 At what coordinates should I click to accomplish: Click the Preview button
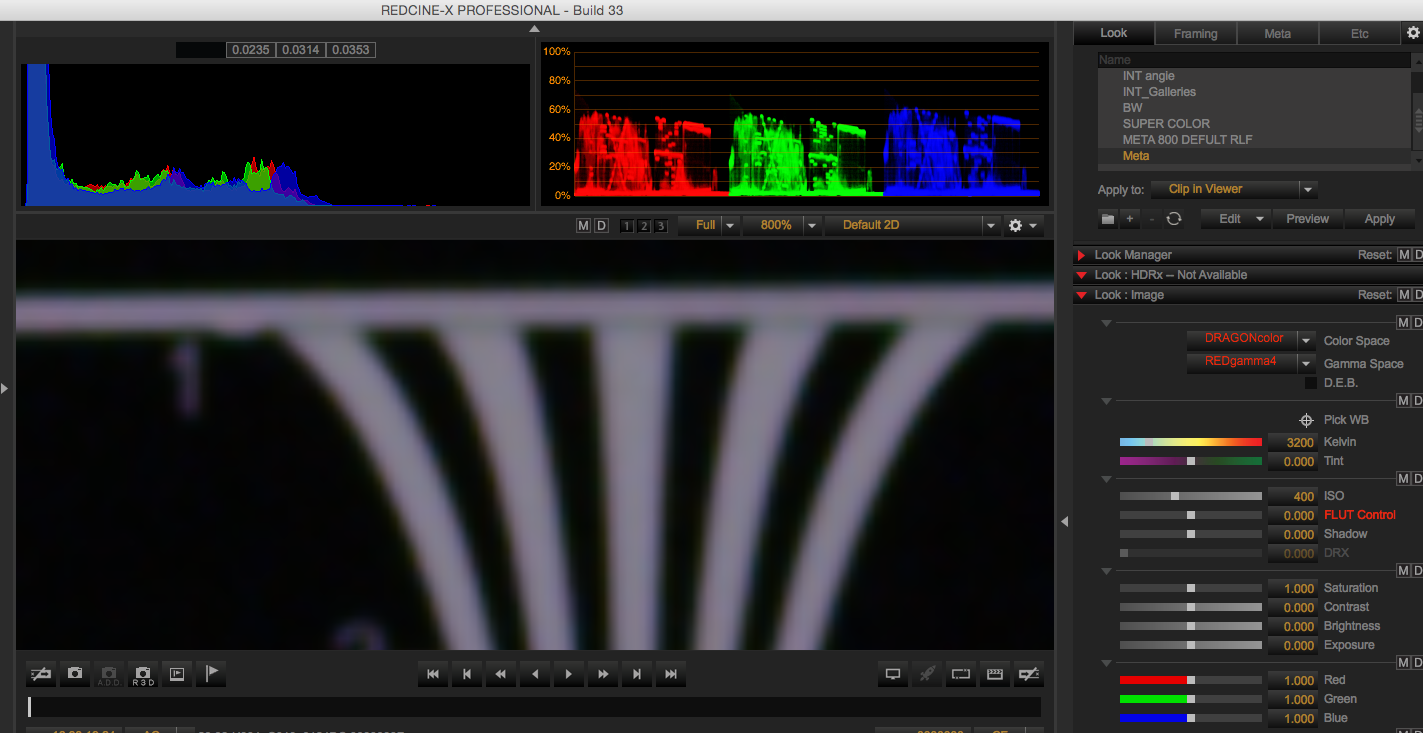pos(1308,219)
